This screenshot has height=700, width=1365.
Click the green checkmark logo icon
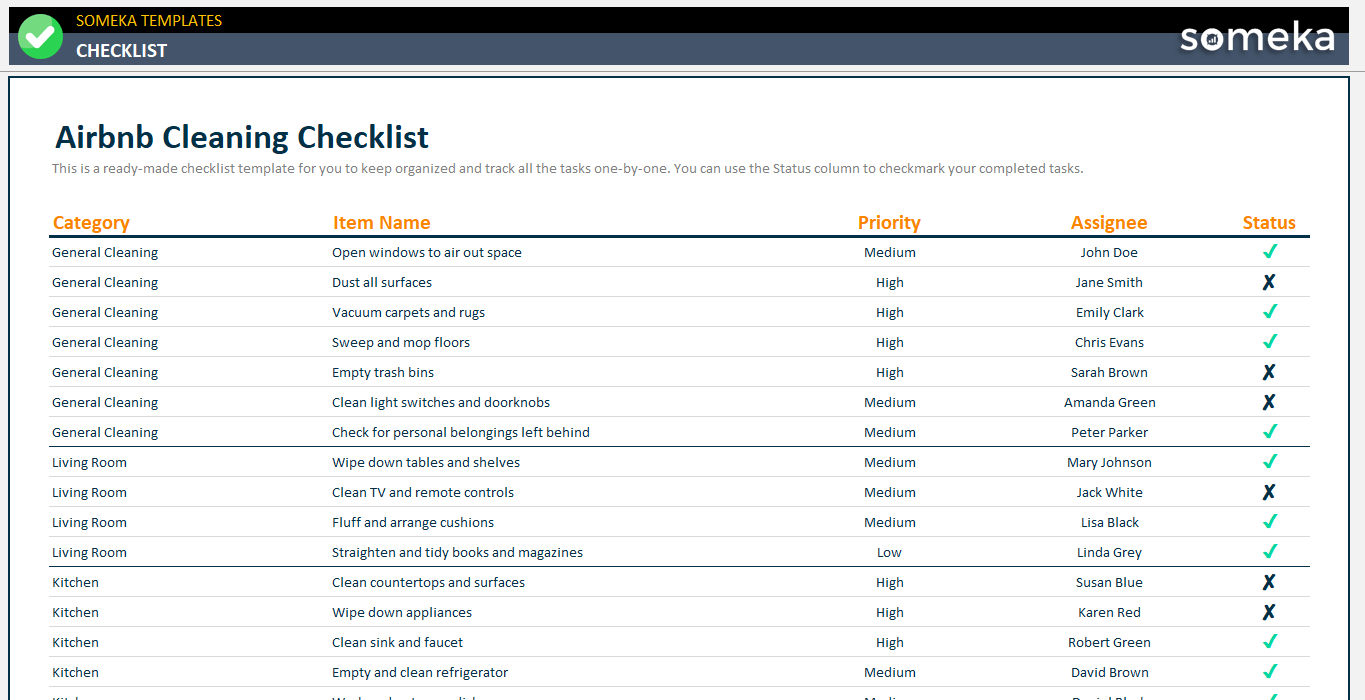41,36
